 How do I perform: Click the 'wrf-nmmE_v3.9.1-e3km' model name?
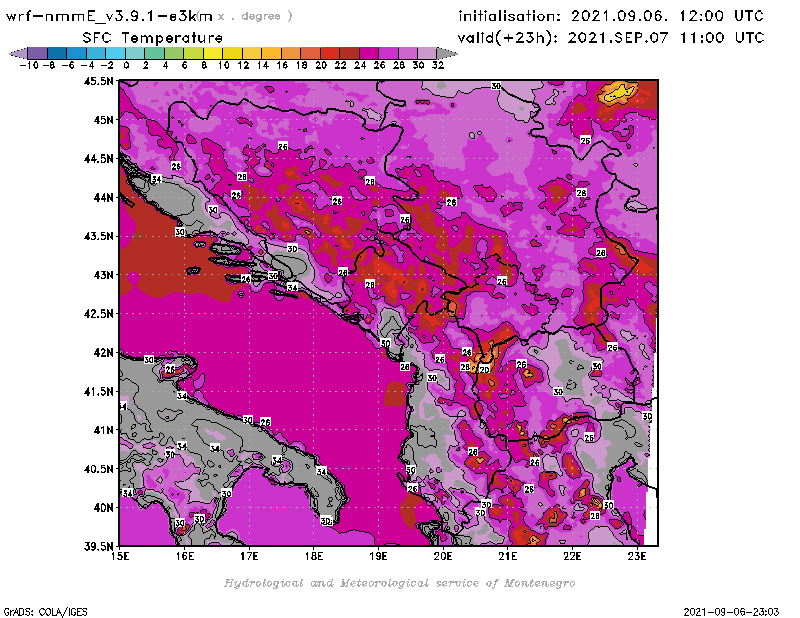pyautogui.click(x=109, y=16)
